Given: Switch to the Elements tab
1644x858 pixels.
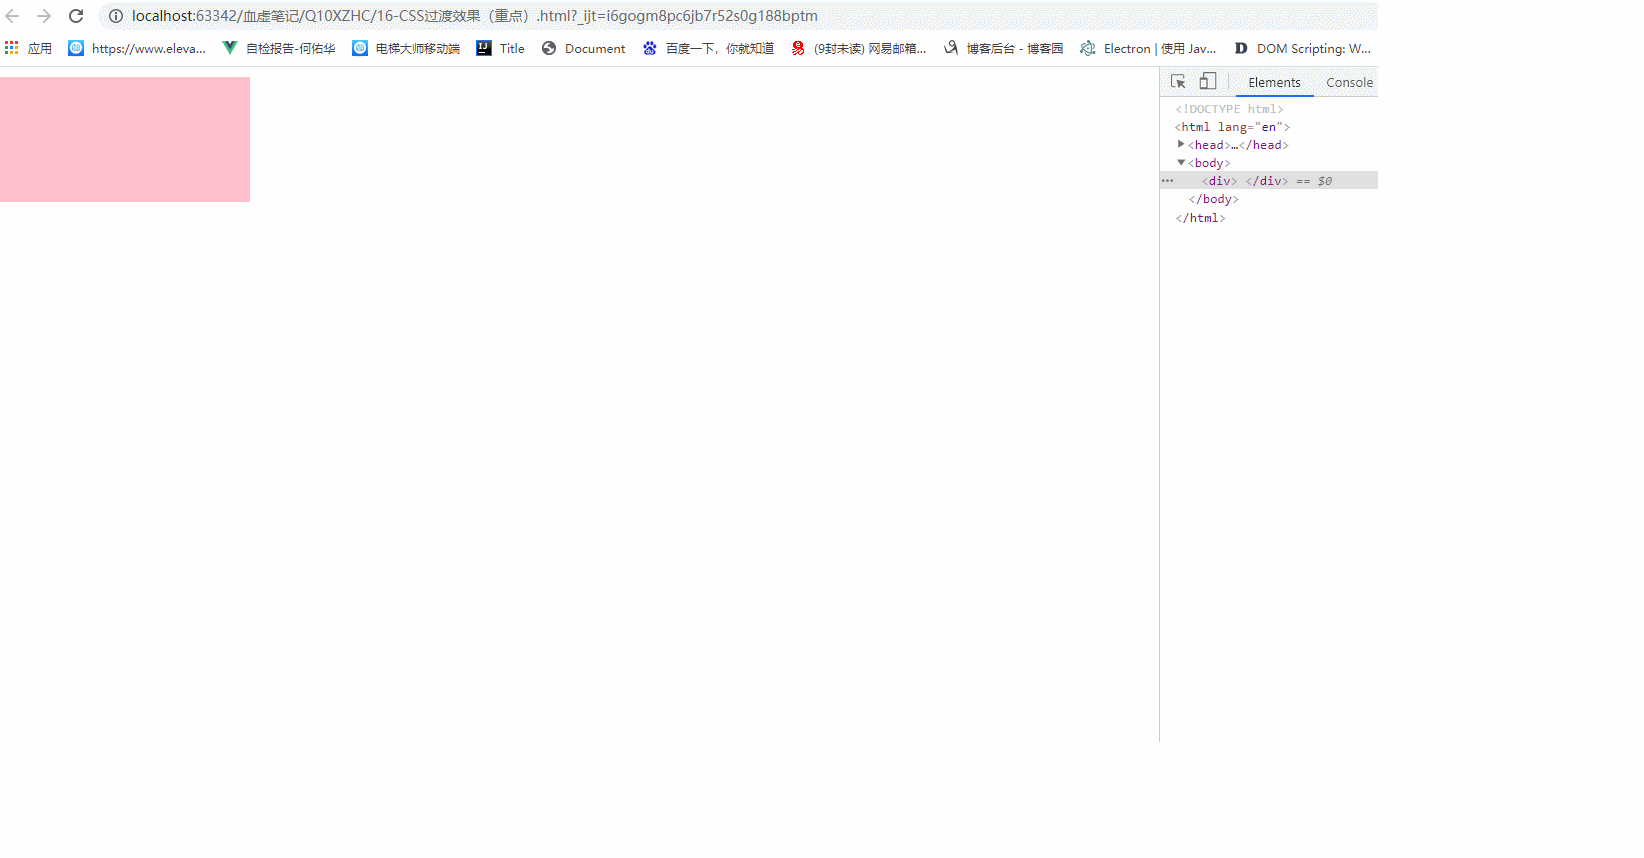Looking at the screenshot, I should [x=1274, y=82].
